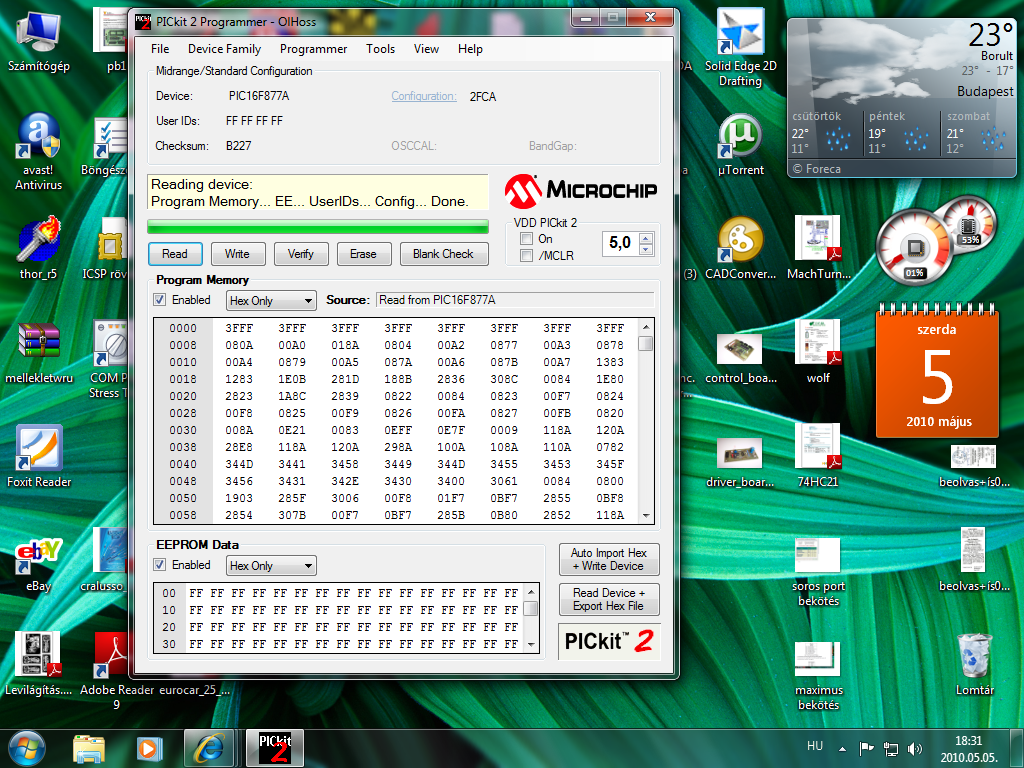Toggle the /MCLR checkbox

coord(526,255)
